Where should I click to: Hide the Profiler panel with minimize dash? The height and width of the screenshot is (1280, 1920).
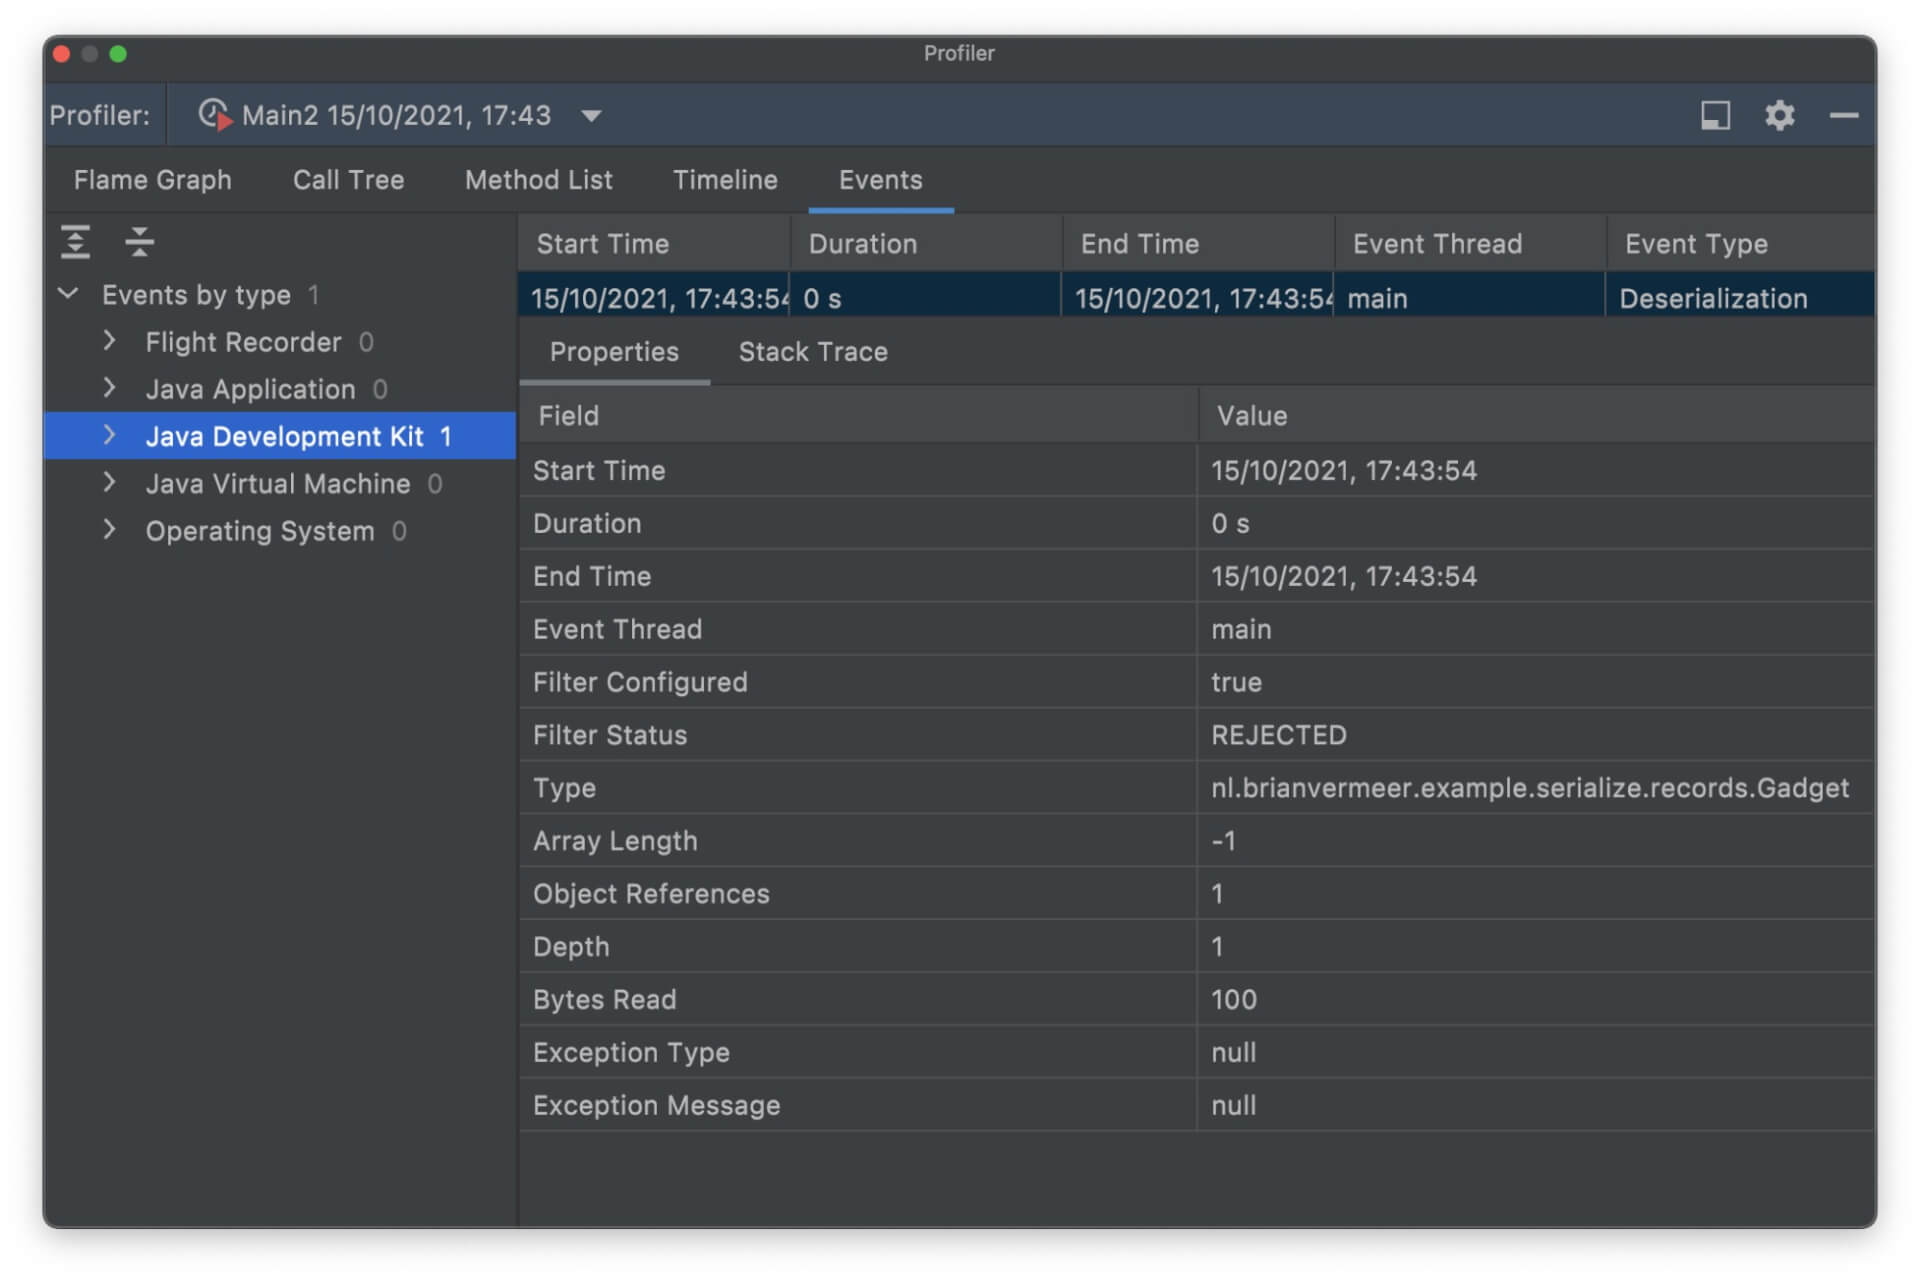(1843, 116)
